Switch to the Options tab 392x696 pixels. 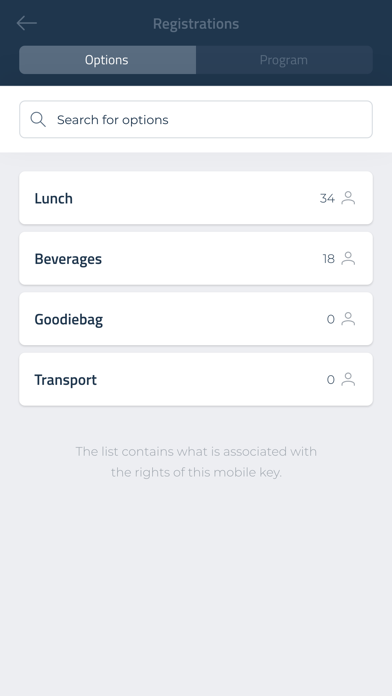coord(107,59)
